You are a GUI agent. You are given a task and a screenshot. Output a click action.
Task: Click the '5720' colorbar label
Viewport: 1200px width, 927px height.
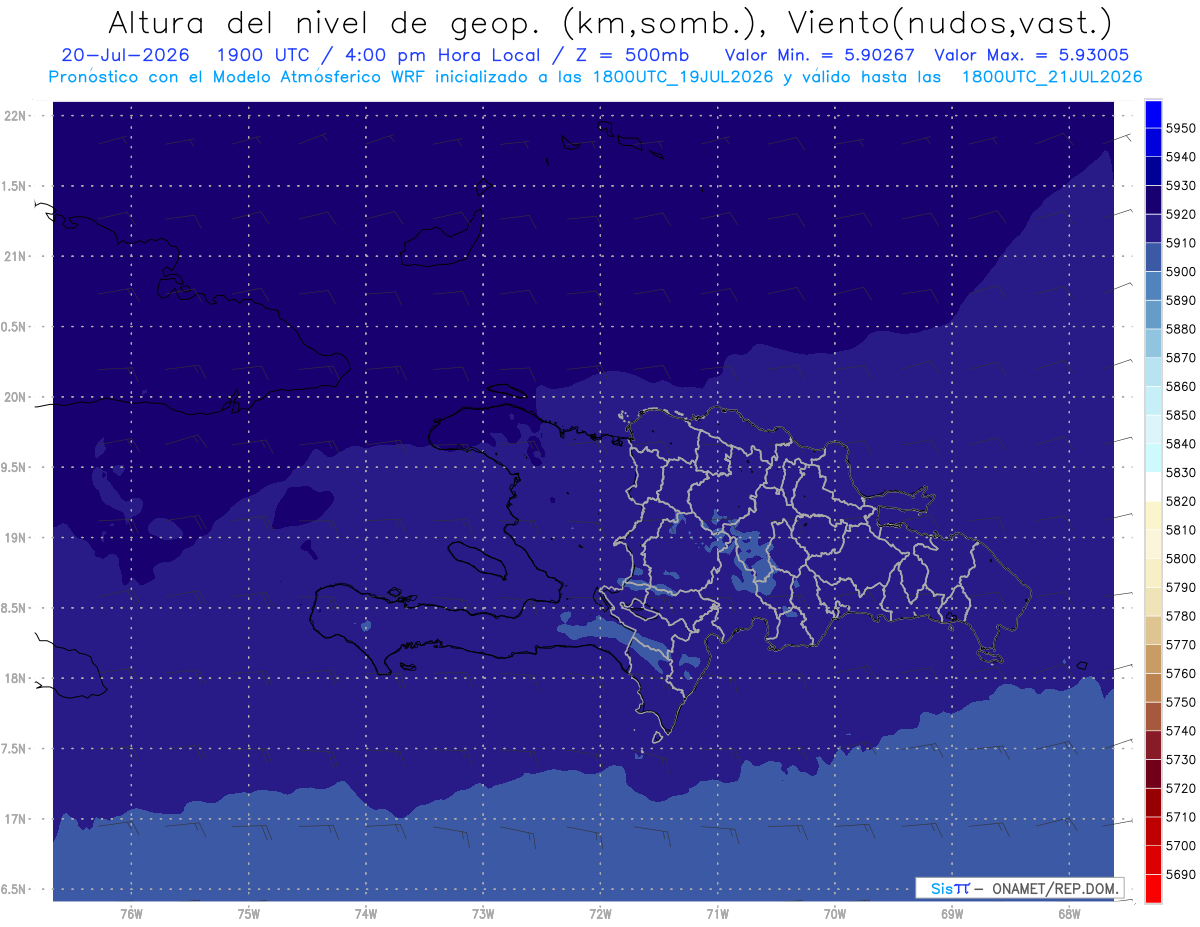(1181, 788)
